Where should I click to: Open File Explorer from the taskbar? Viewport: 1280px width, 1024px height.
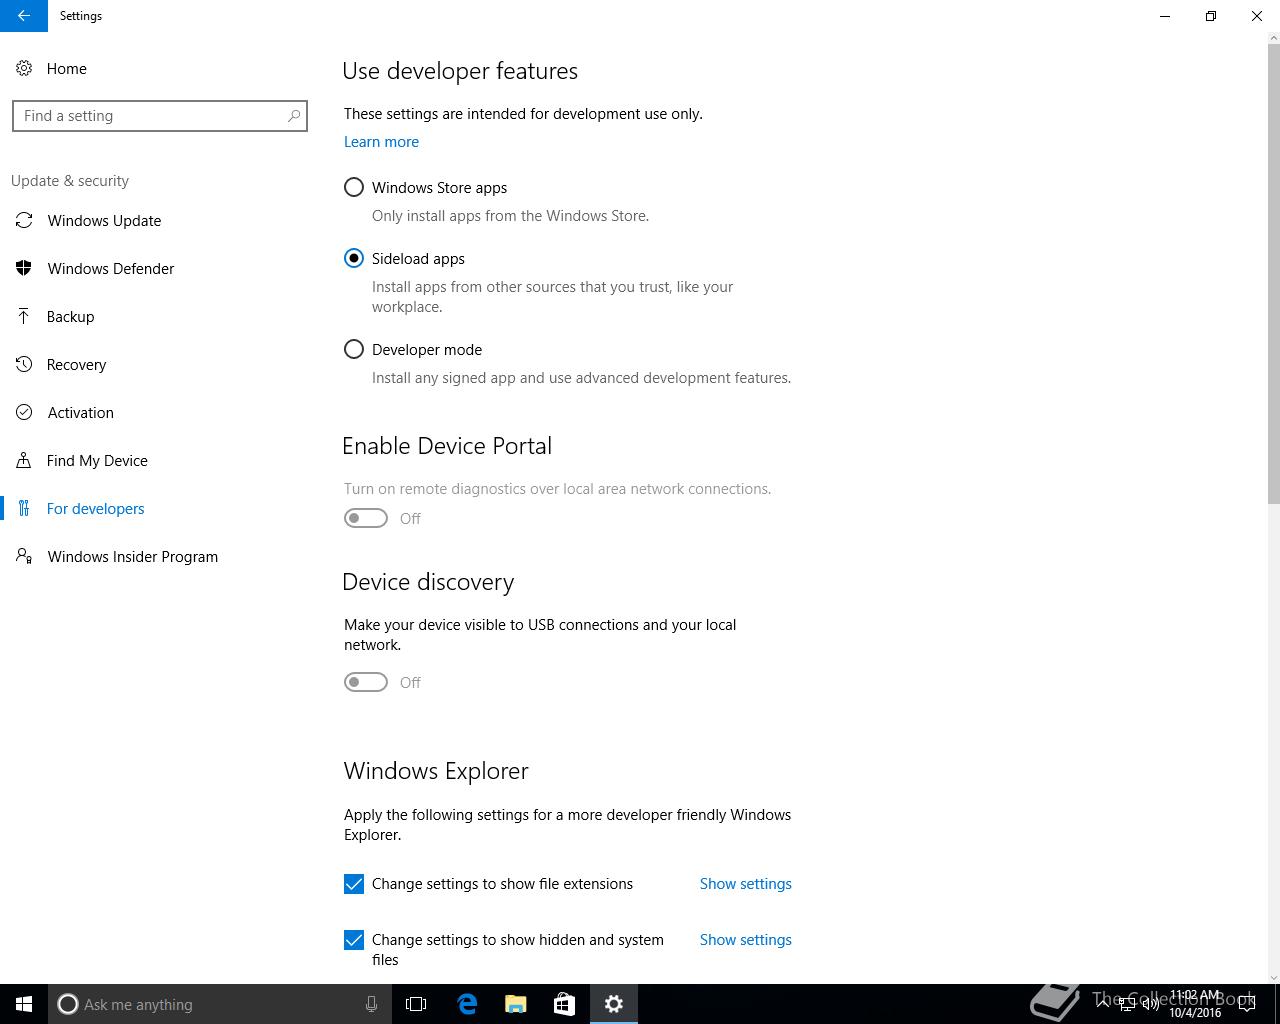pyautogui.click(x=516, y=1004)
